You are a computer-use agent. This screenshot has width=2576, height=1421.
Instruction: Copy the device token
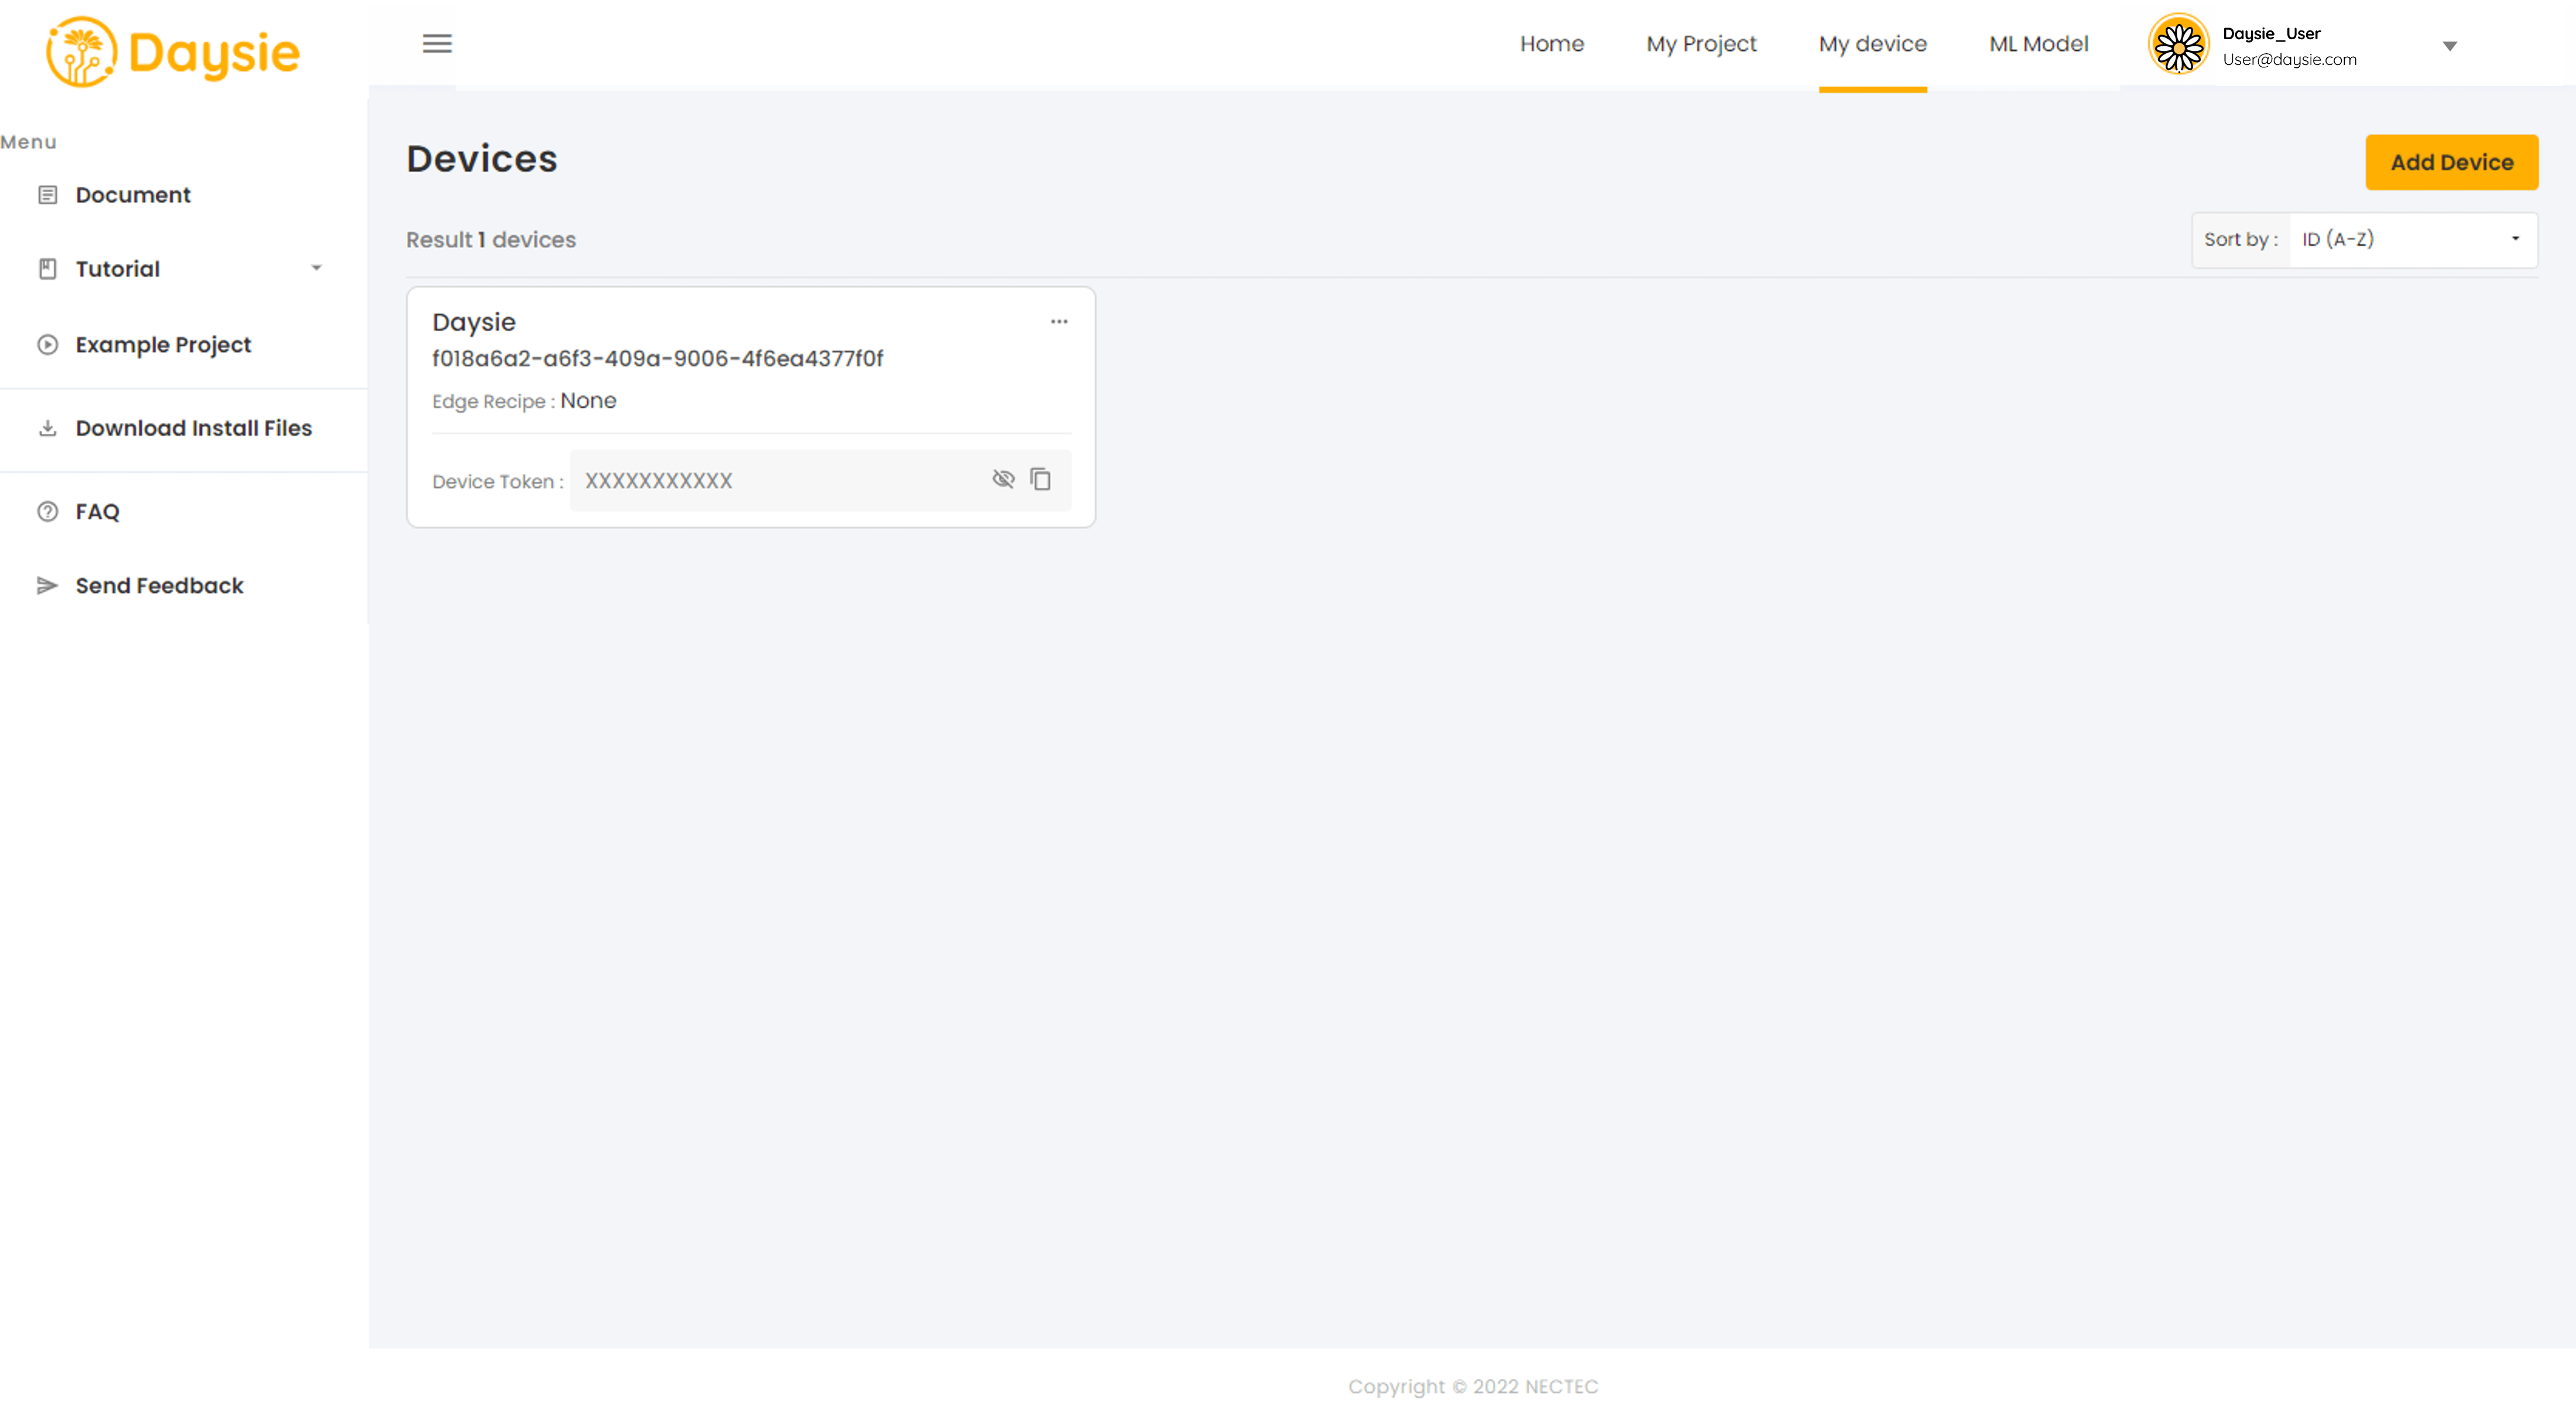point(1040,480)
